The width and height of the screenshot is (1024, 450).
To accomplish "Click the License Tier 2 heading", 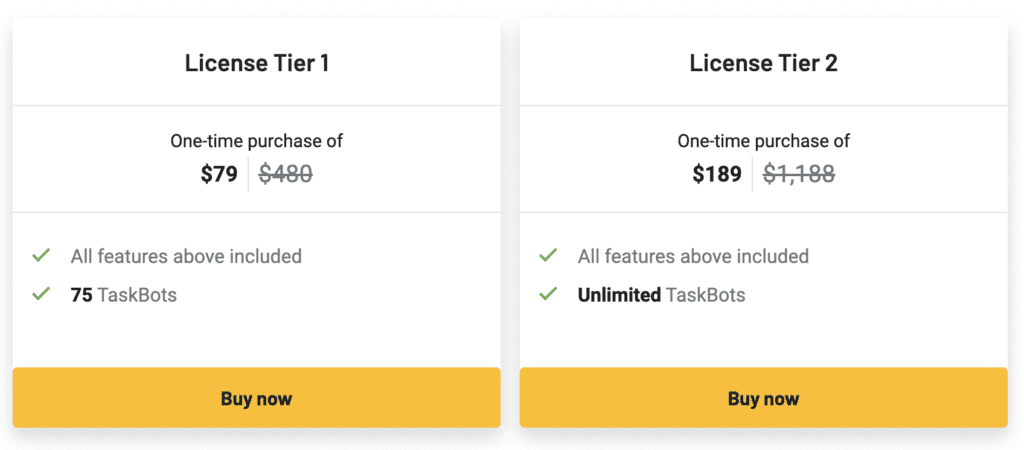I will (763, 63).
